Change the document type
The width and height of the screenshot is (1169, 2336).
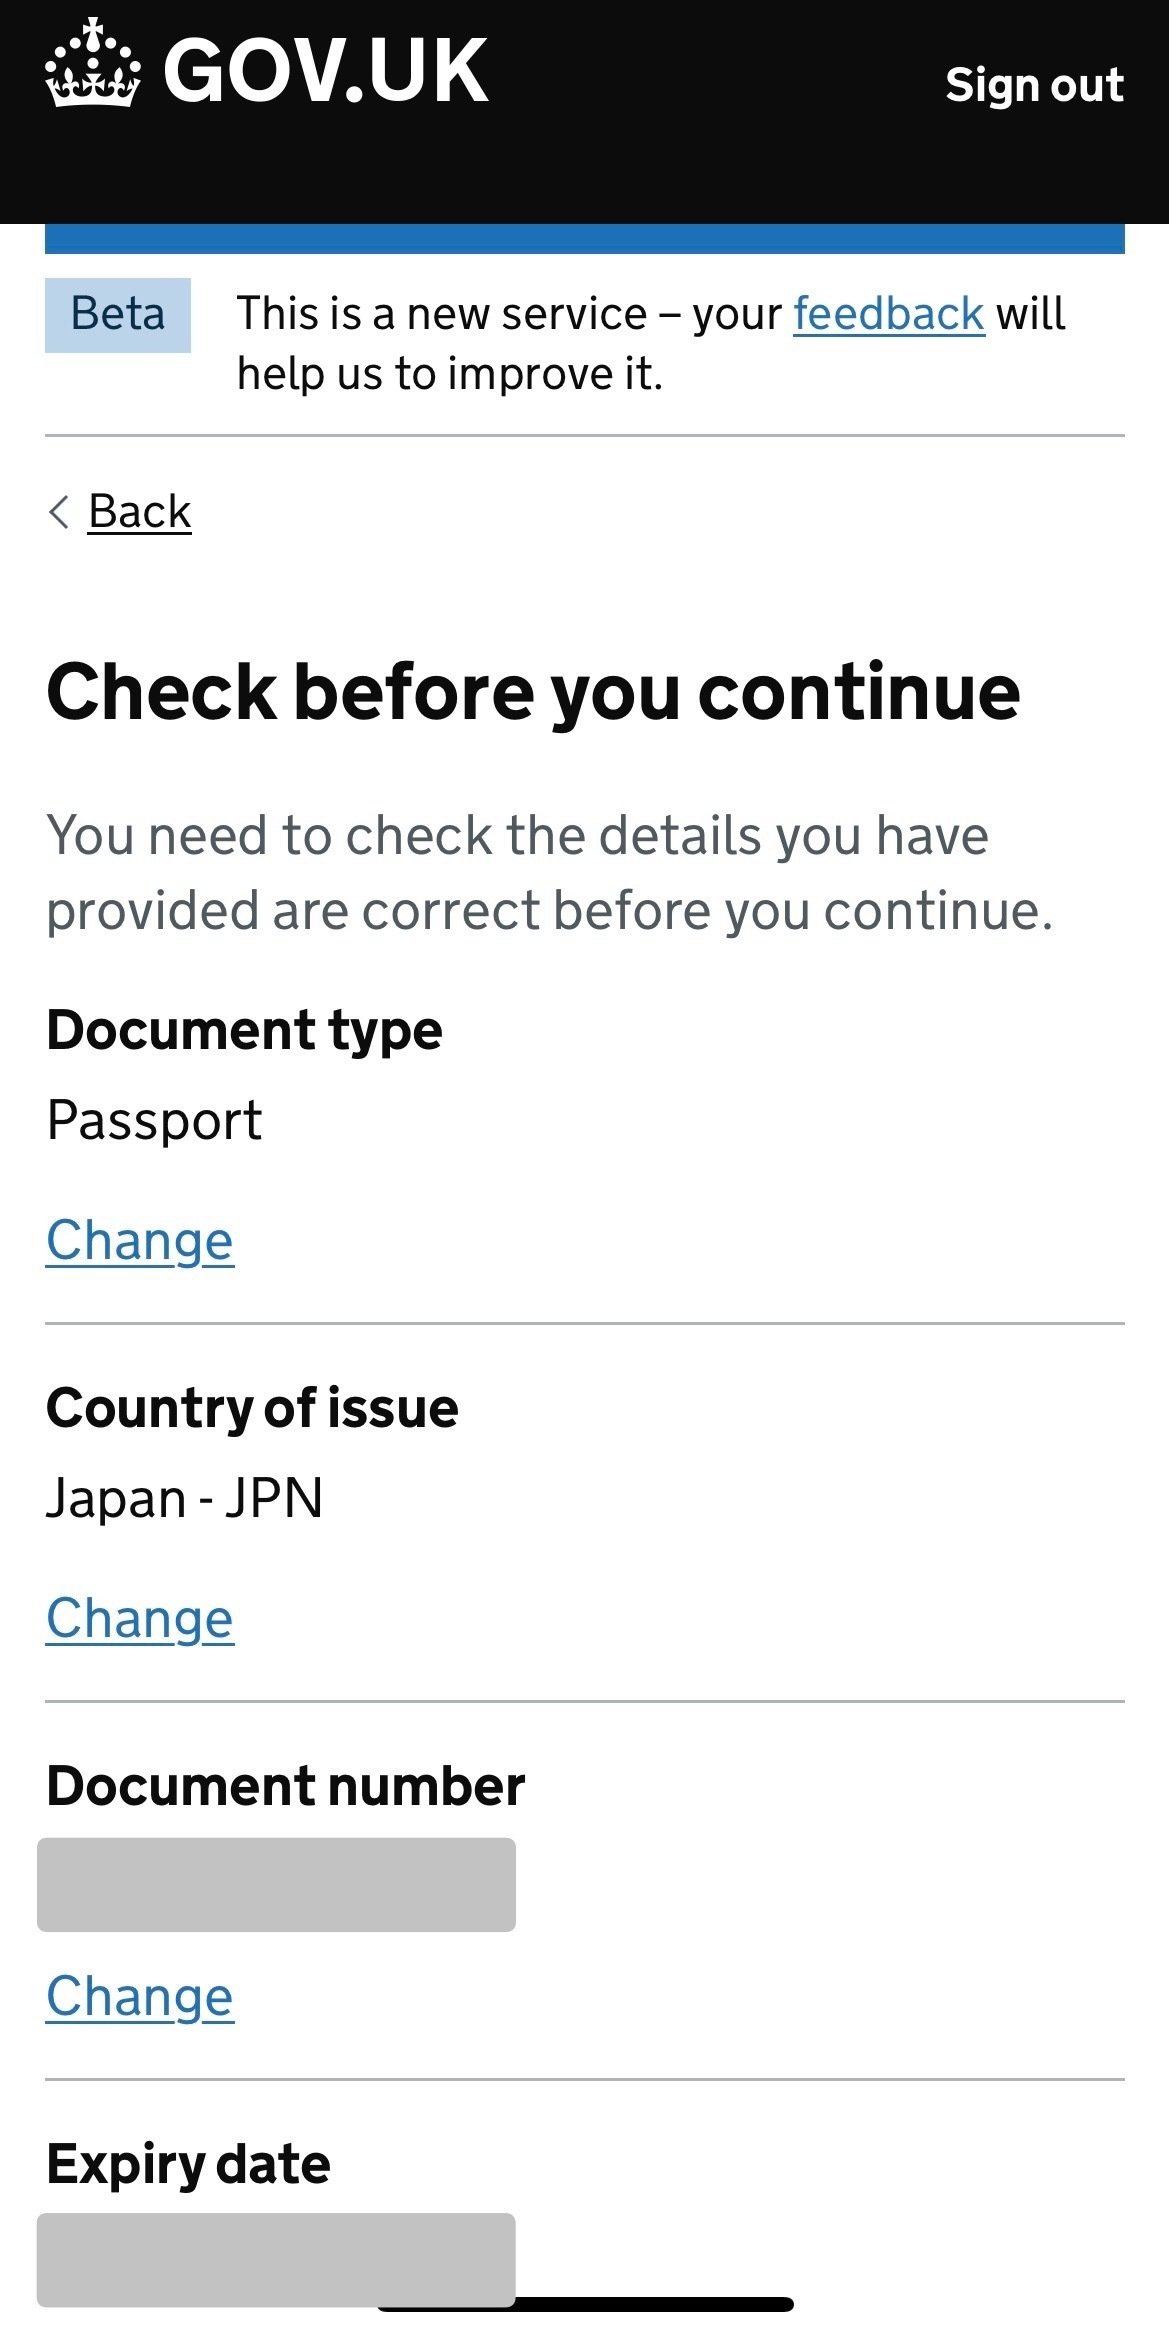tap(140, 1242)
